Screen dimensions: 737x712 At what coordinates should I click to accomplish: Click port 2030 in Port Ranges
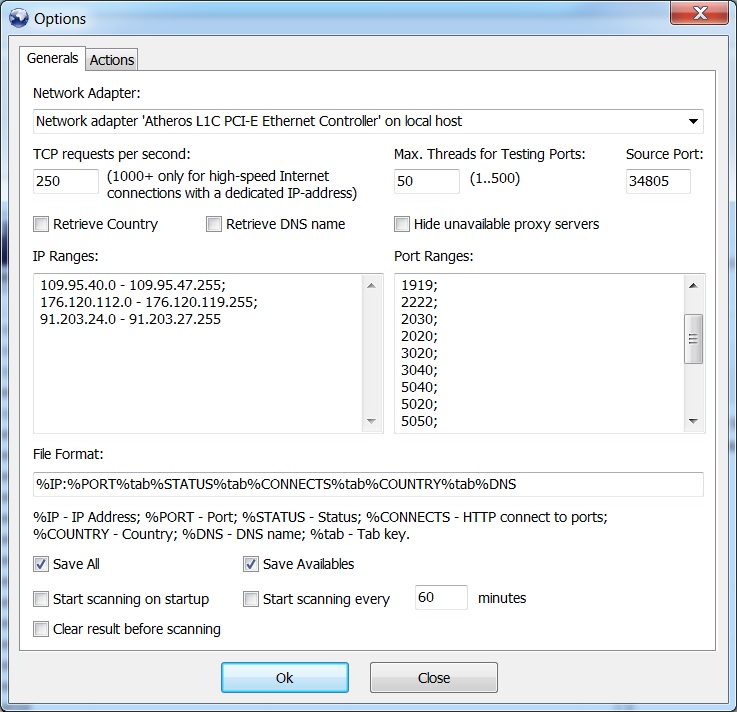(x=419, y=319)
